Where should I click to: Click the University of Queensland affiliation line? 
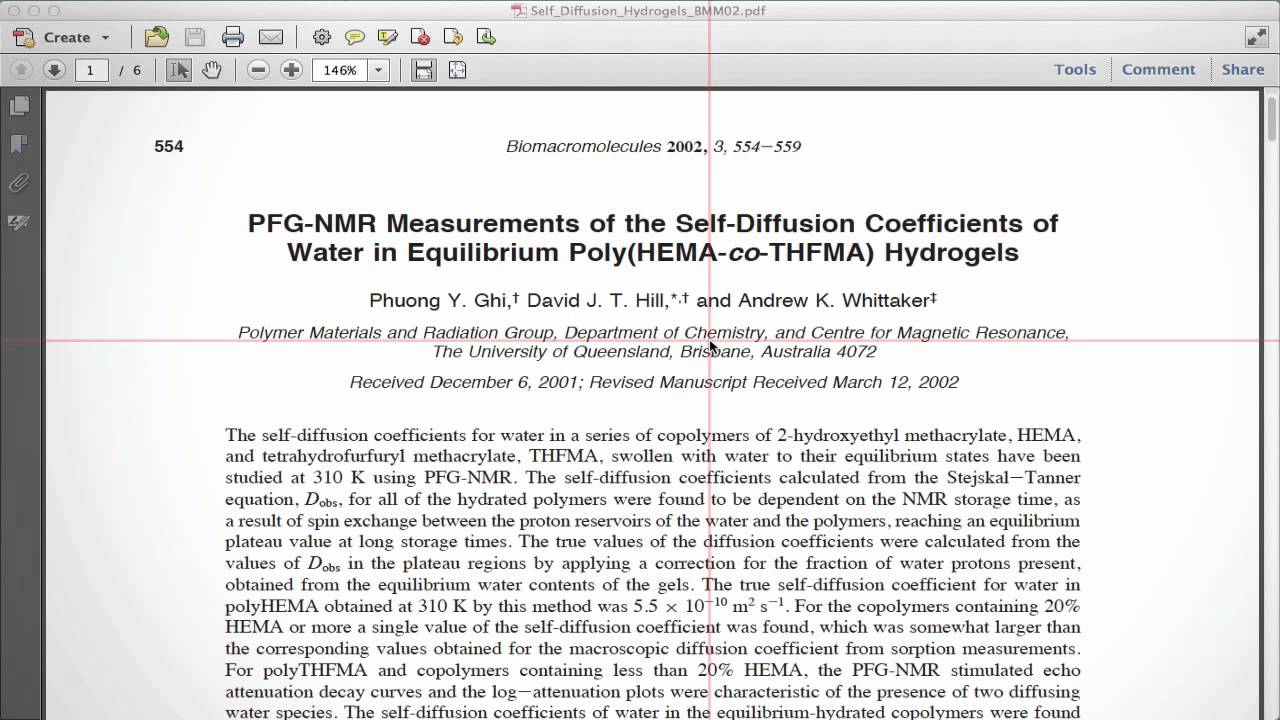click(654, 351)
